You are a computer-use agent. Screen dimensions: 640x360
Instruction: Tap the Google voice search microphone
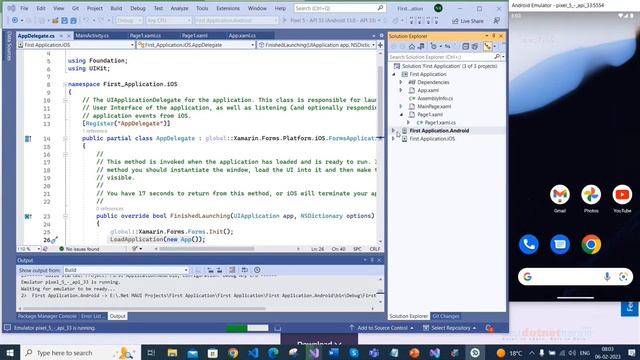607,277
